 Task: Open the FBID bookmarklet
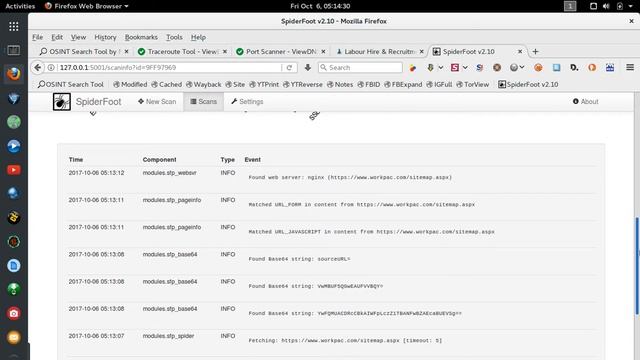coord(369,84)
